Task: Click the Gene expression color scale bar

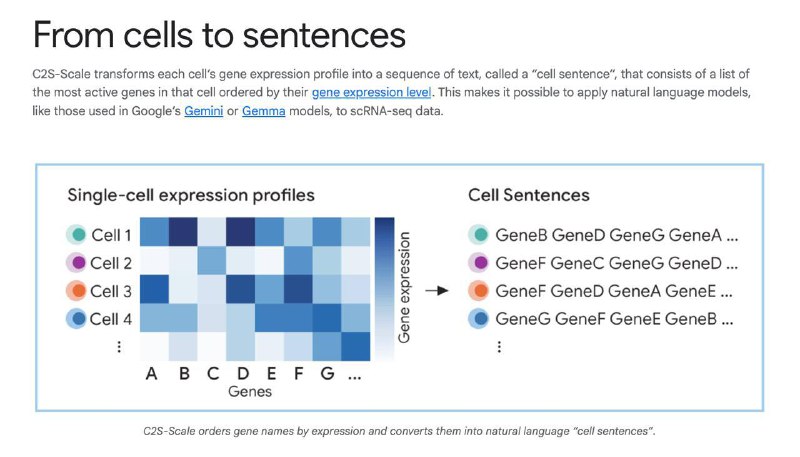Action: [x=384, y=289]
